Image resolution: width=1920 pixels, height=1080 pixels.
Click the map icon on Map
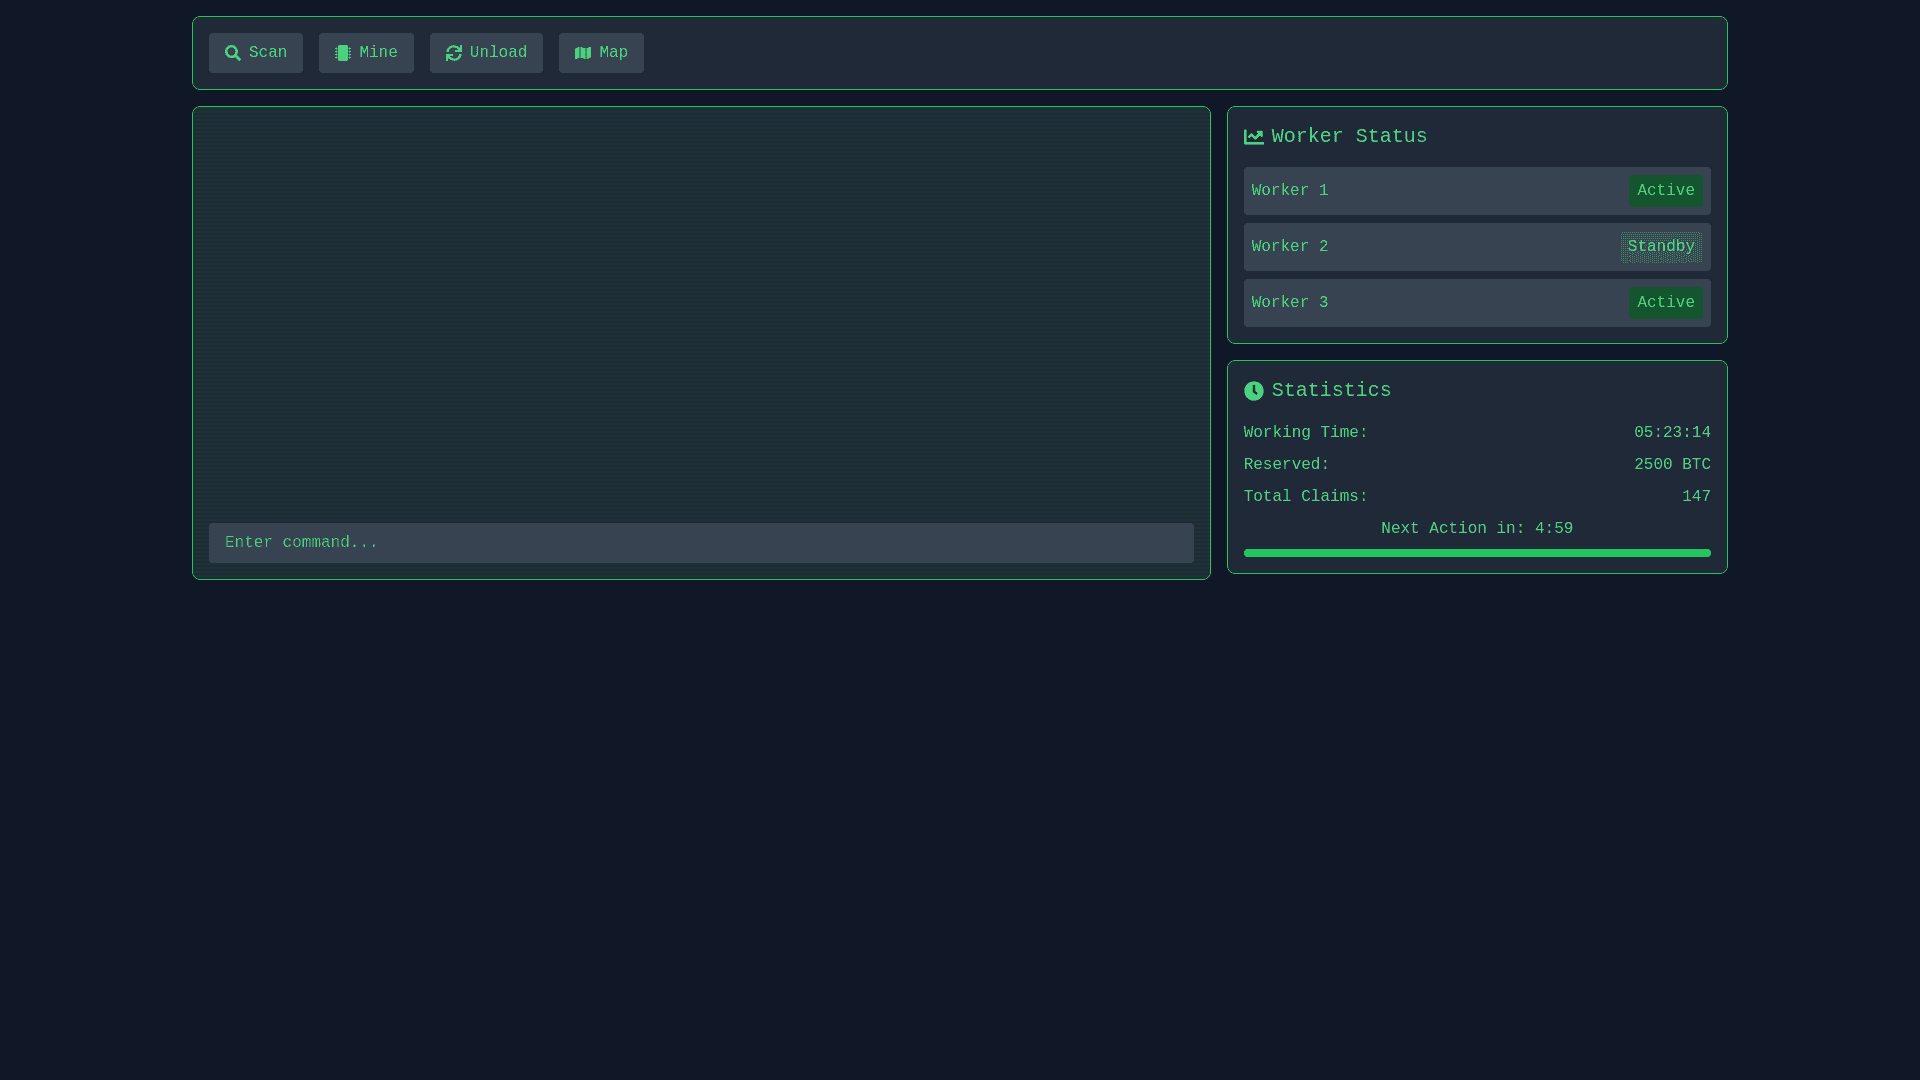[583, 53]
